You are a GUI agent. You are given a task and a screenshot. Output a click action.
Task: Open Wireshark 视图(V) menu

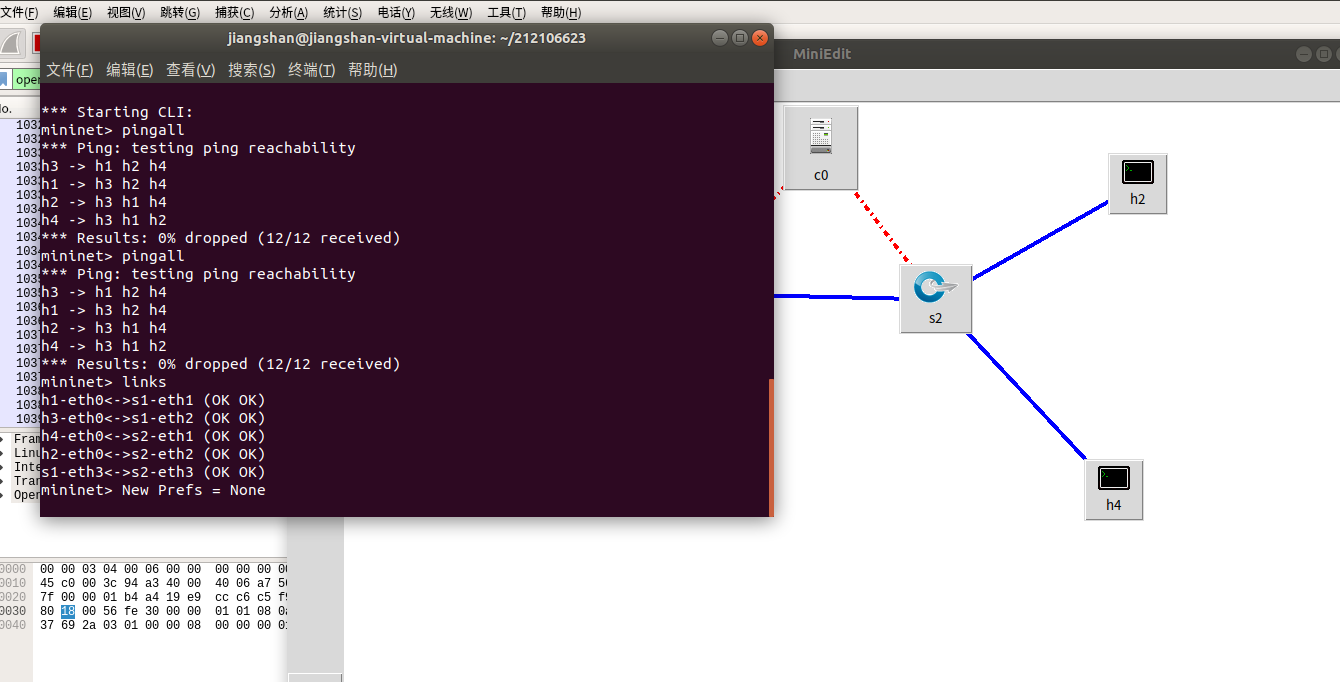[126, 12]
